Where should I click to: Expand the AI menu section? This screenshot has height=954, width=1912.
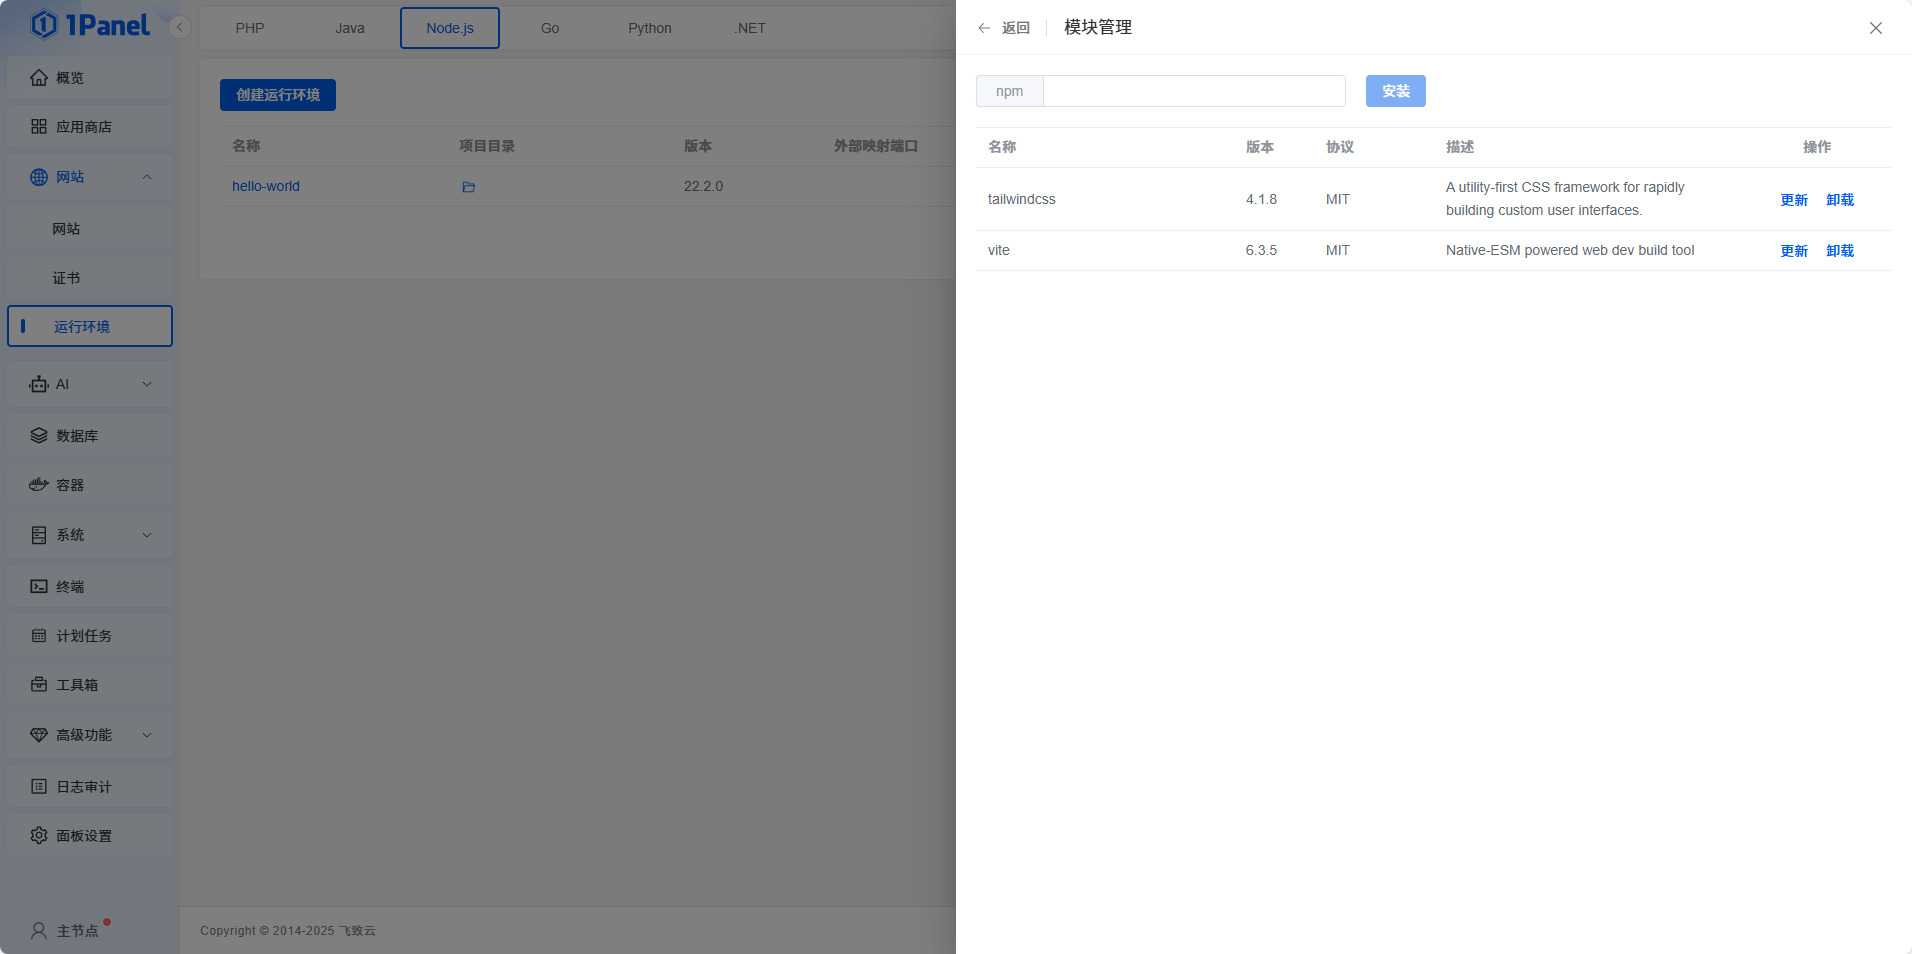[x=147, y=385]
